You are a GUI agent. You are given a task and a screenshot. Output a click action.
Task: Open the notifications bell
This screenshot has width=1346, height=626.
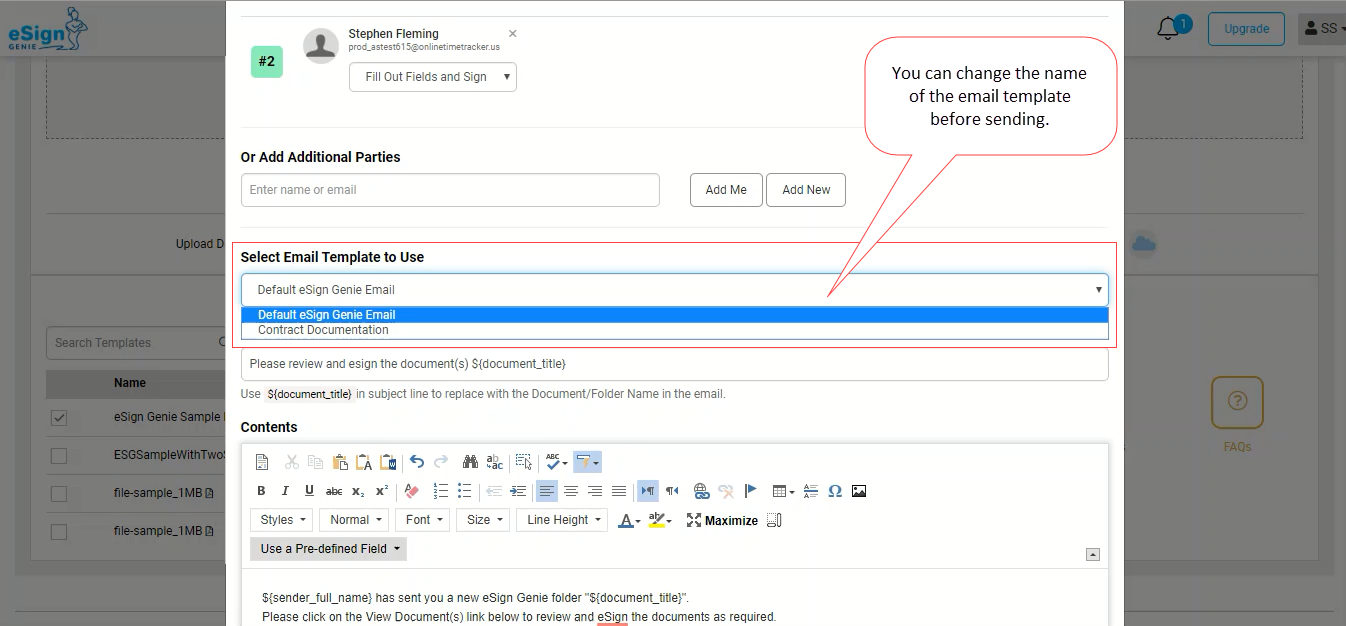1167,29
